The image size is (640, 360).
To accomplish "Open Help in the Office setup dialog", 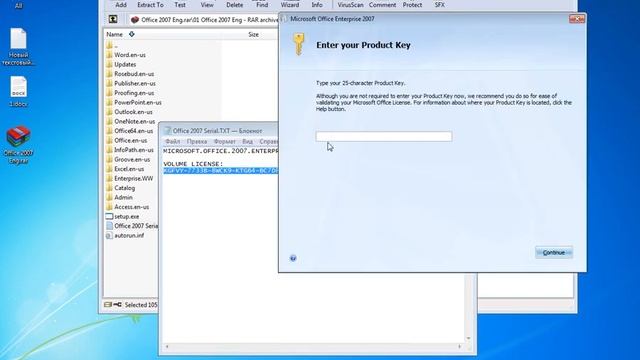I will [293, 258].
